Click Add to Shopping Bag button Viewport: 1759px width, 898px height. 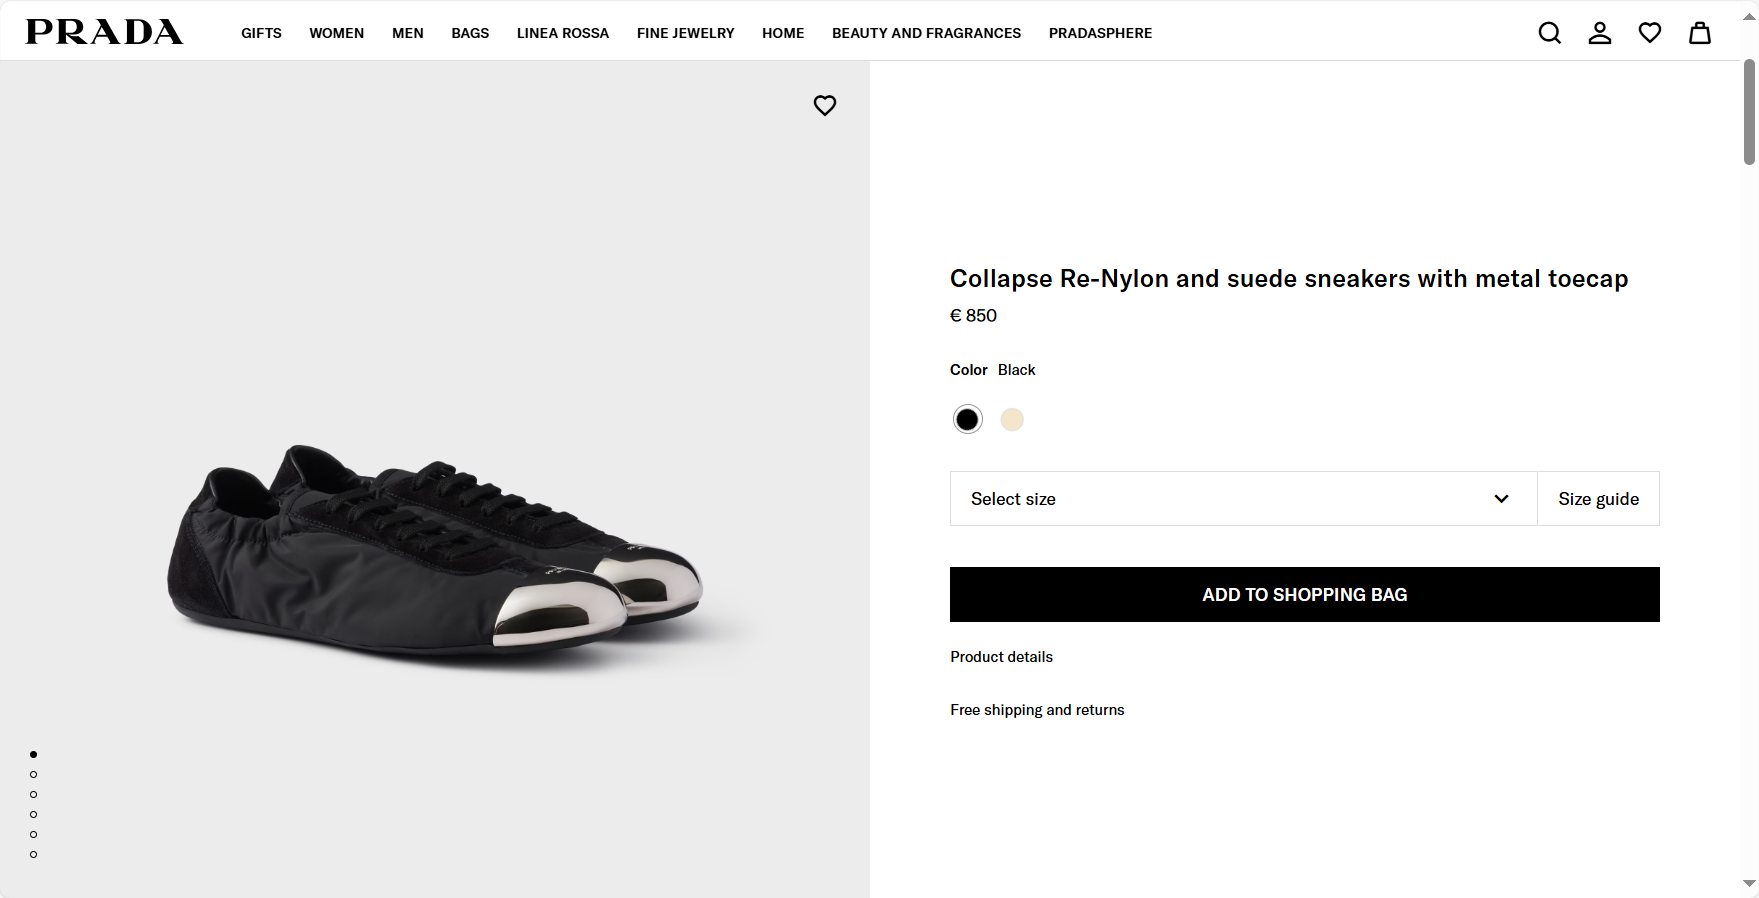pyautogui.click(x=1304, y=595)
